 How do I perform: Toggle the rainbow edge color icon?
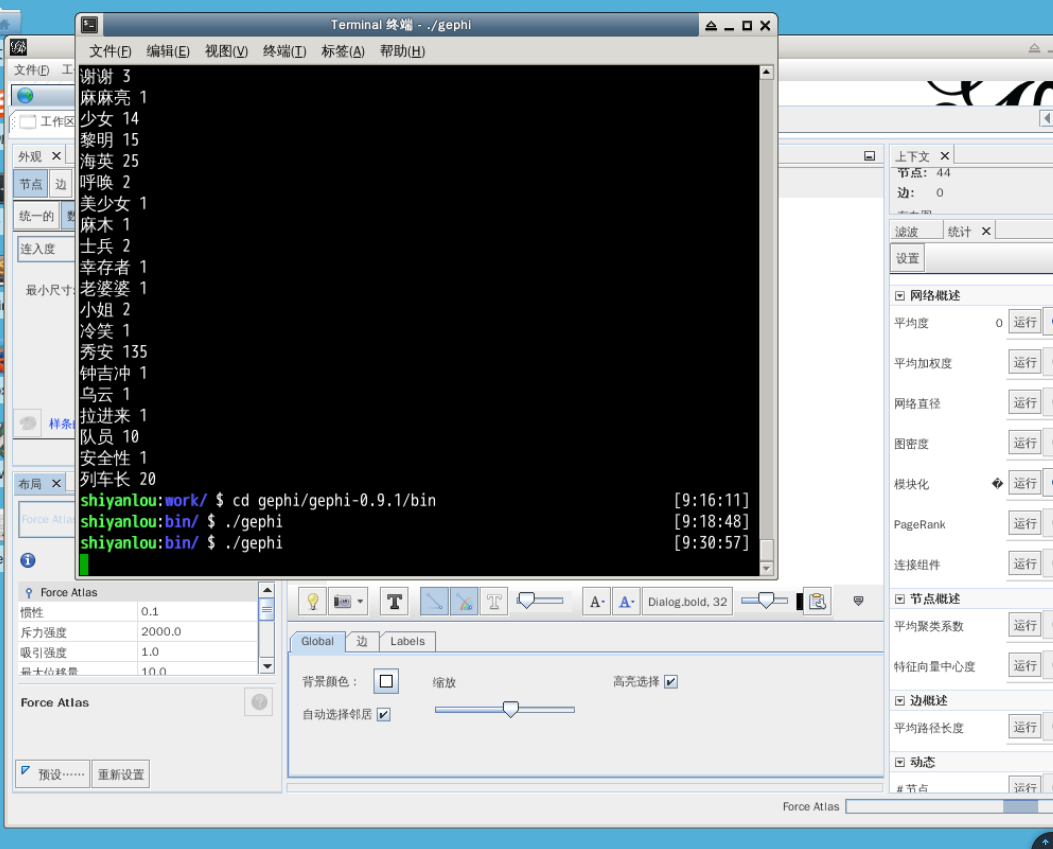464,601
